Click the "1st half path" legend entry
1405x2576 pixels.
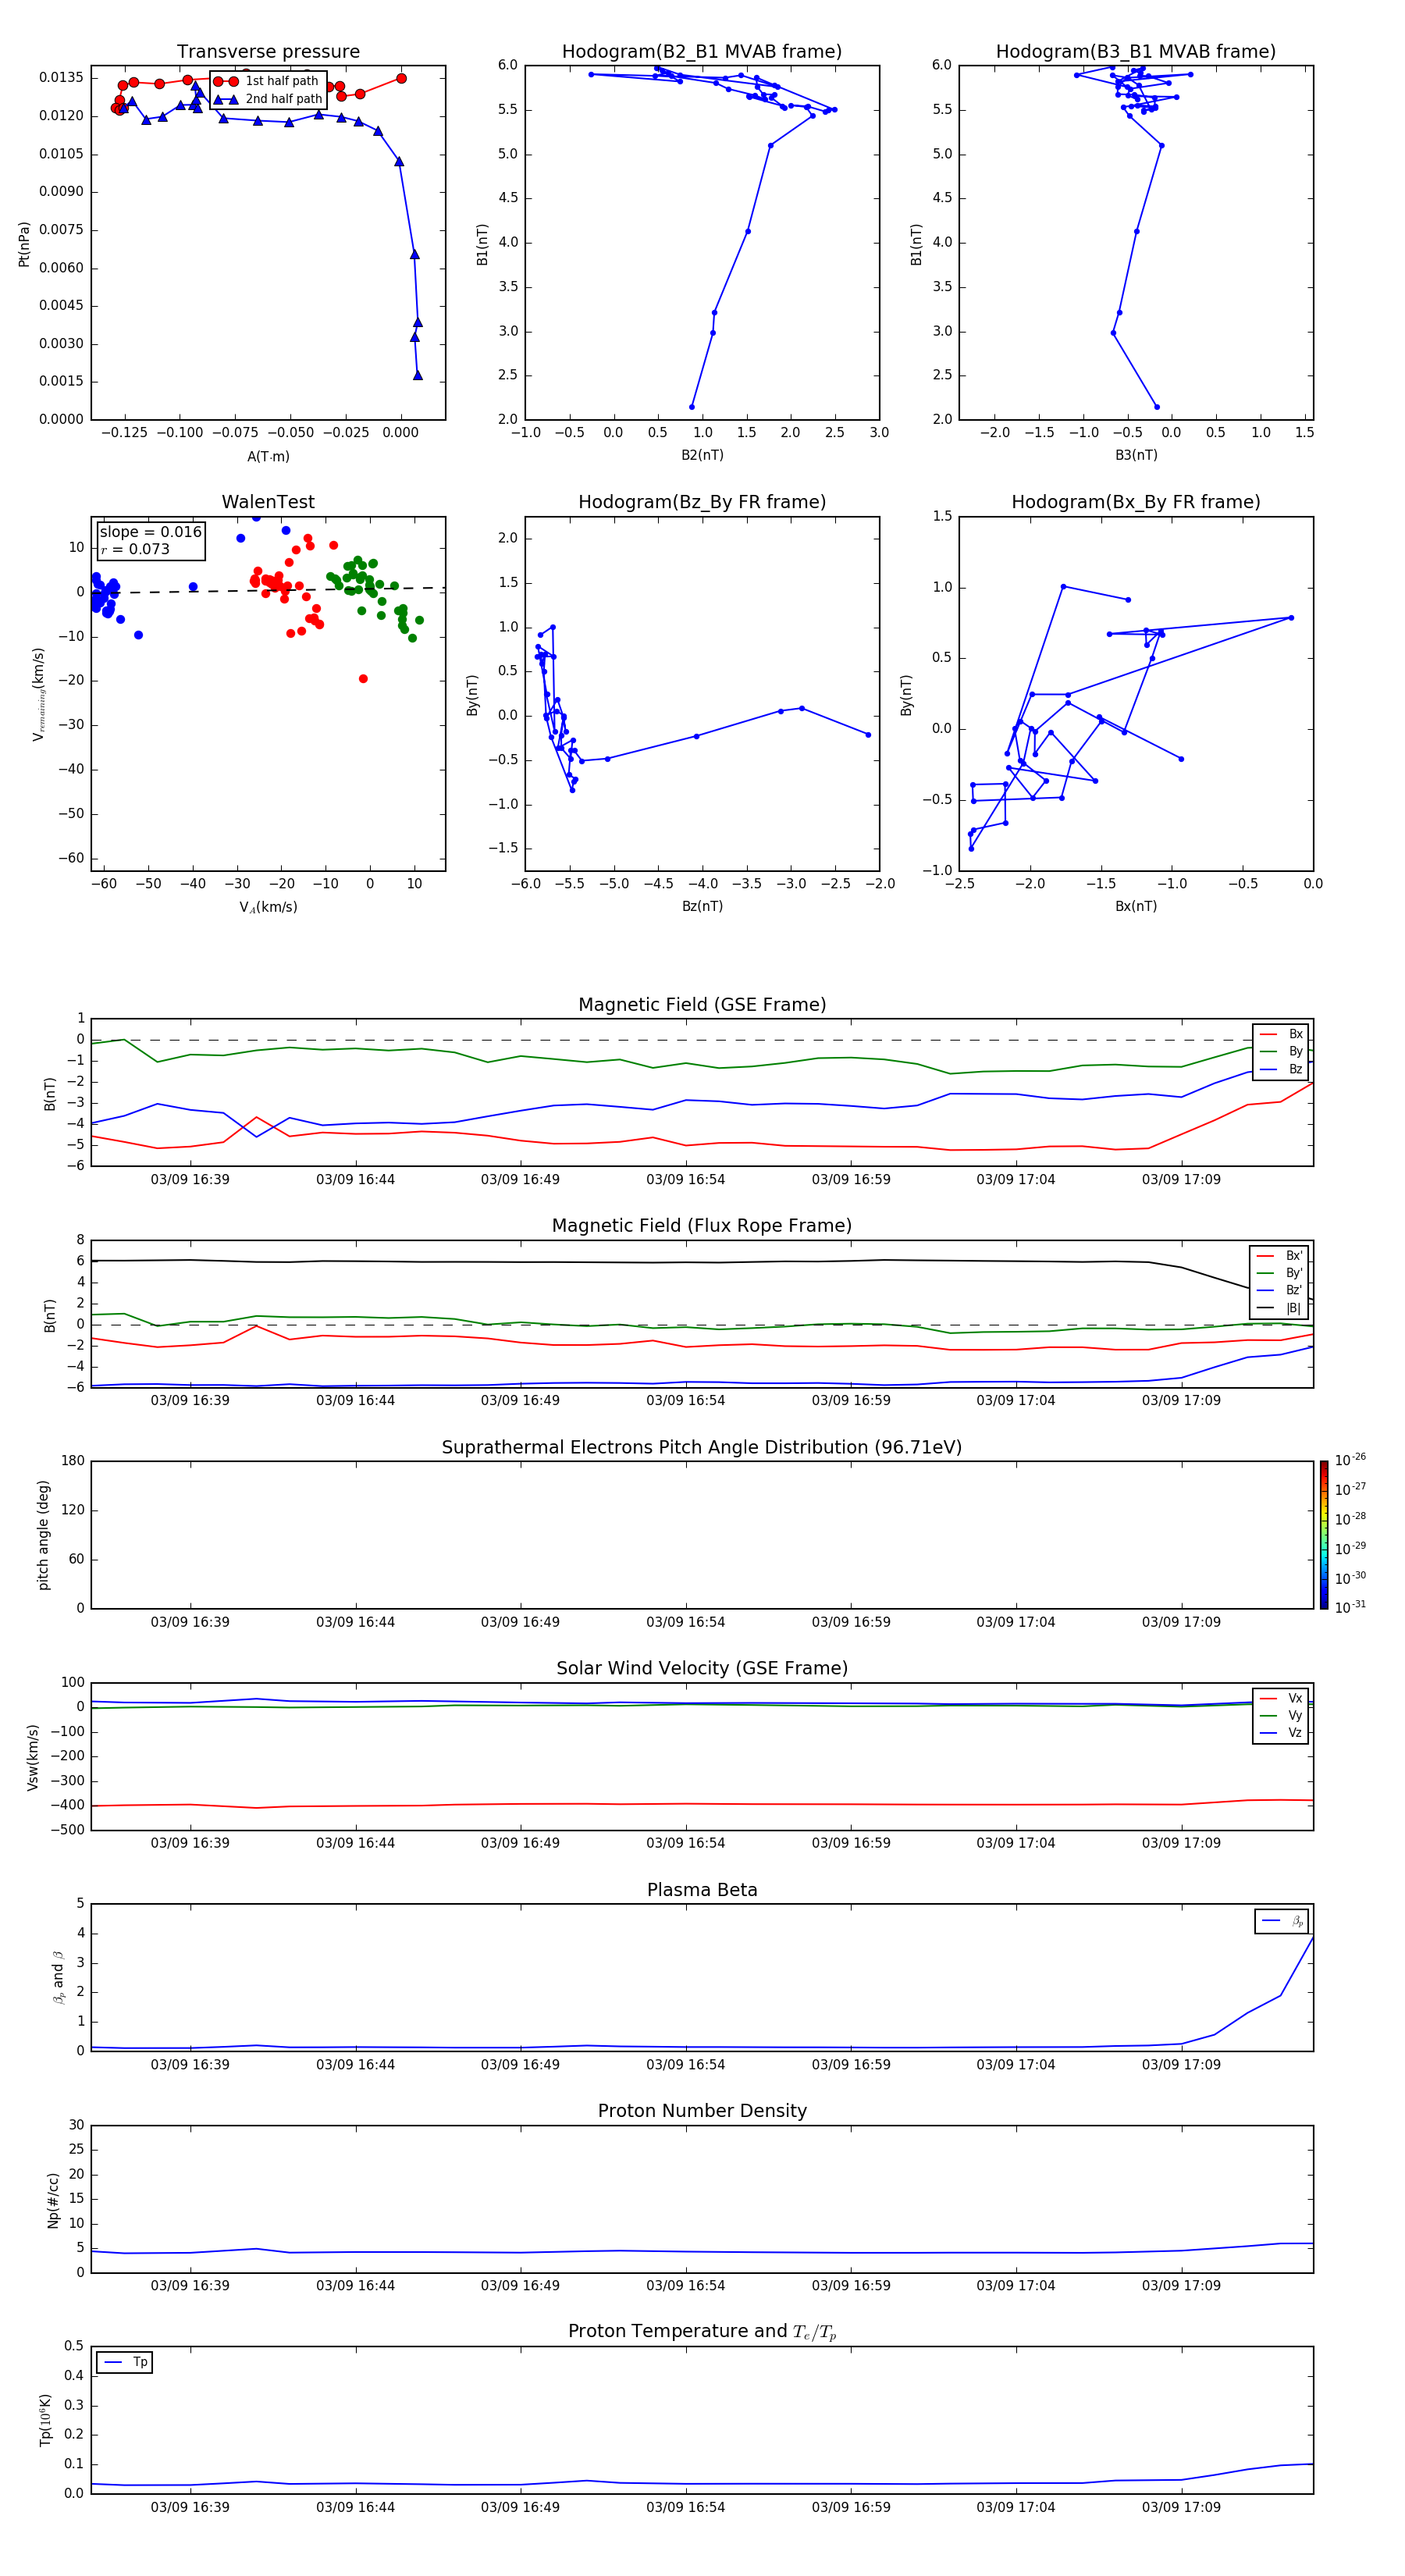(268, 81)
